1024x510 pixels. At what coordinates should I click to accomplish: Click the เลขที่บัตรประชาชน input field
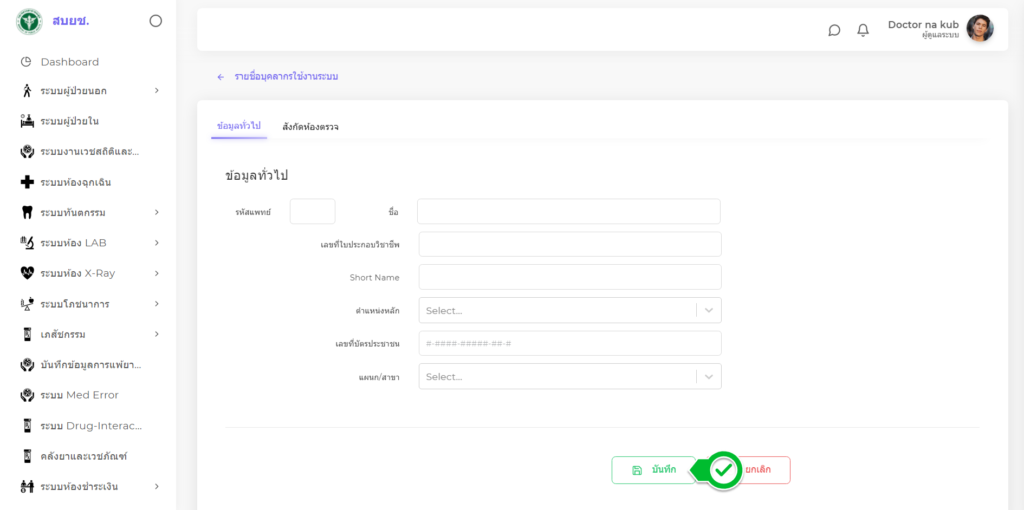click(x=569, y=344)
